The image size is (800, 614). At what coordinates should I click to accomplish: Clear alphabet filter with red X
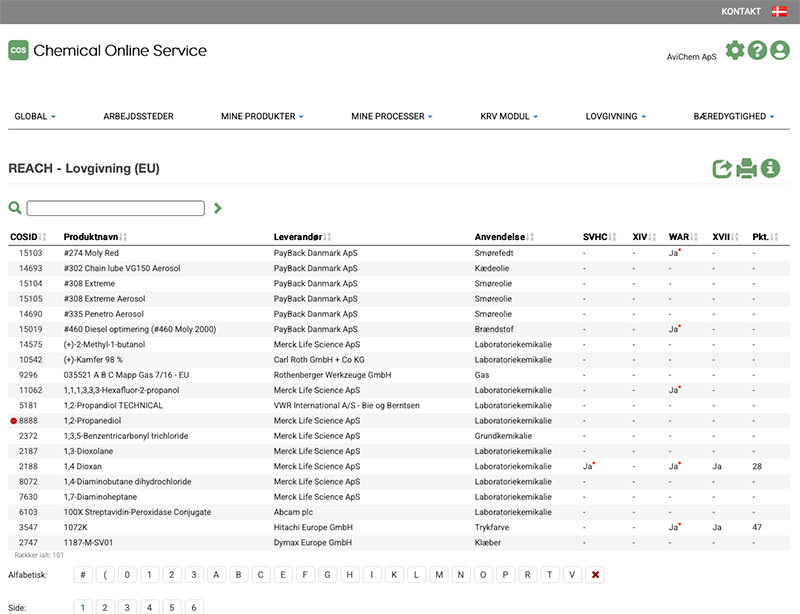pyautogui.click(x=596, y=575)
